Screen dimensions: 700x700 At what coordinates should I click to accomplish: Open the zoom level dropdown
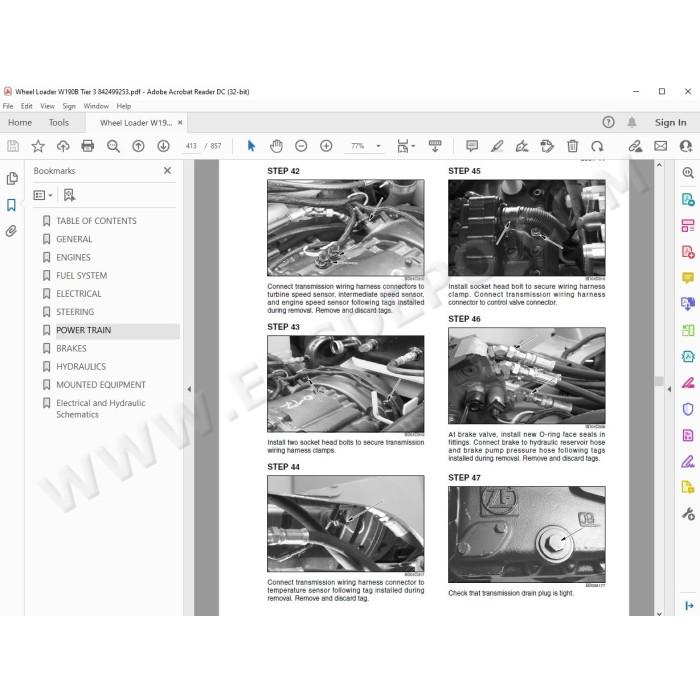coord(379,146)
